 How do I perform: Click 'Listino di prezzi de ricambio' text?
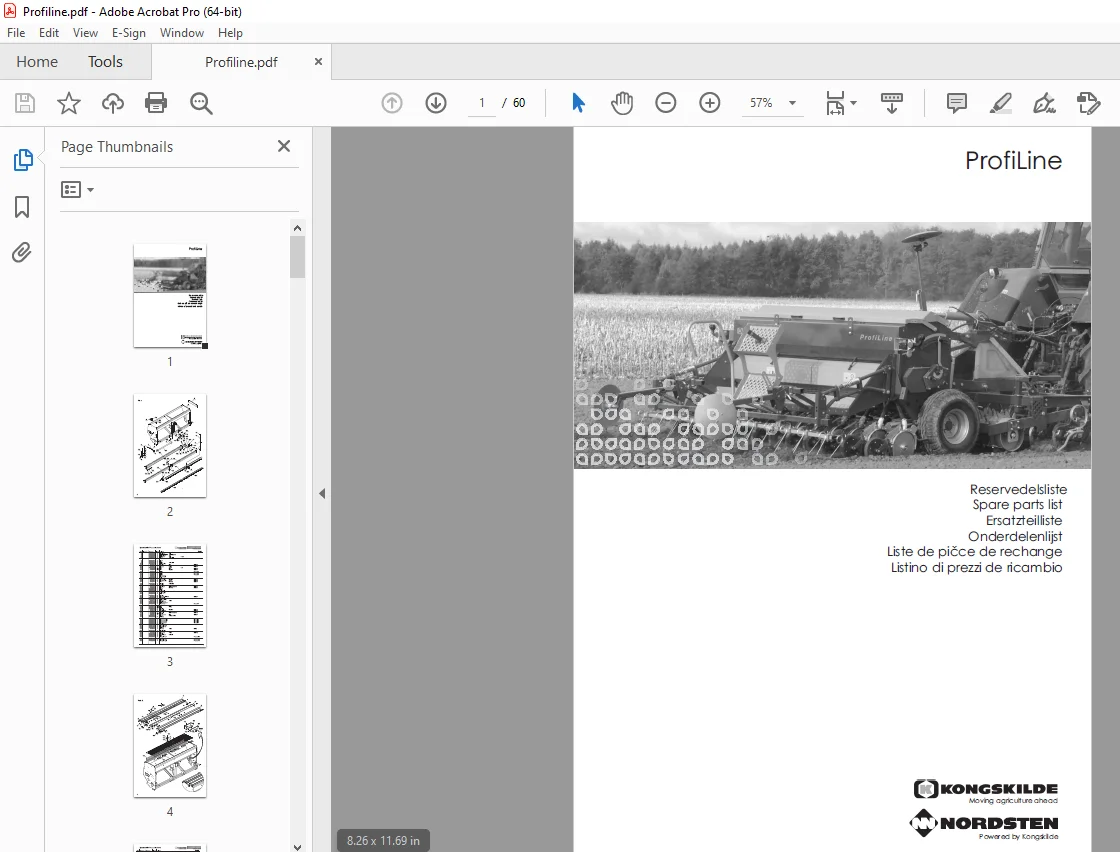(x=976, y=568)
